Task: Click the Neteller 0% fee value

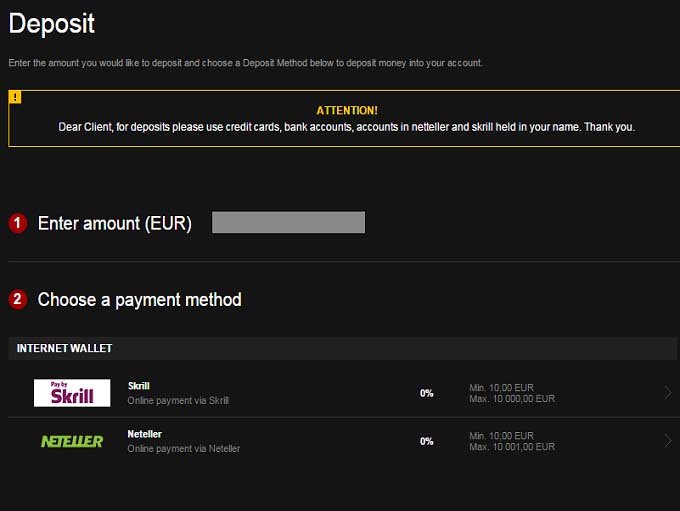Action: (x=427, y=441)
